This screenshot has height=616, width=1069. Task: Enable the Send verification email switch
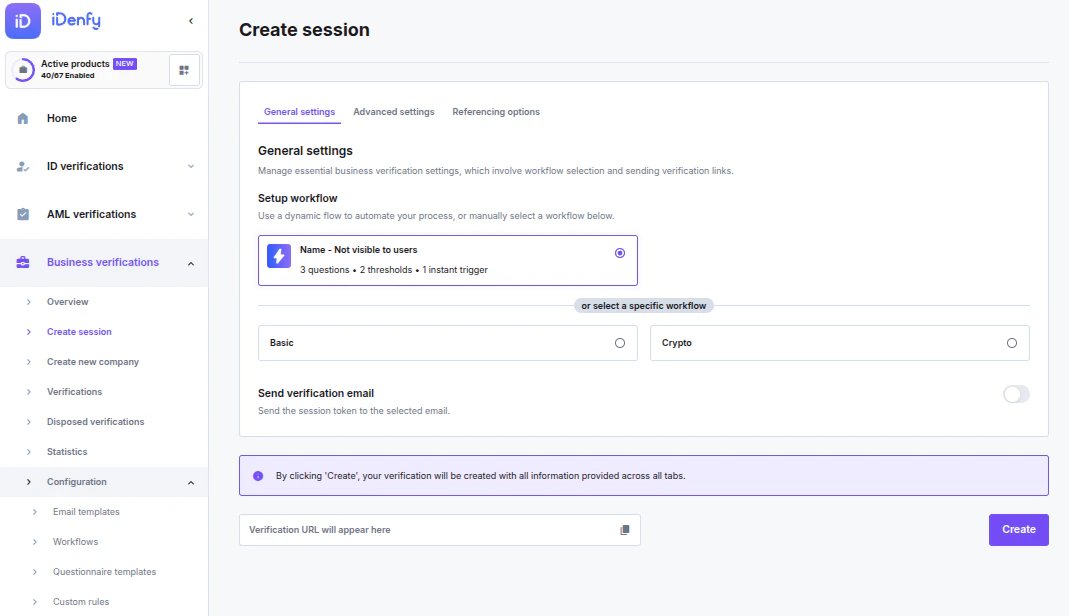(1016, 394)
